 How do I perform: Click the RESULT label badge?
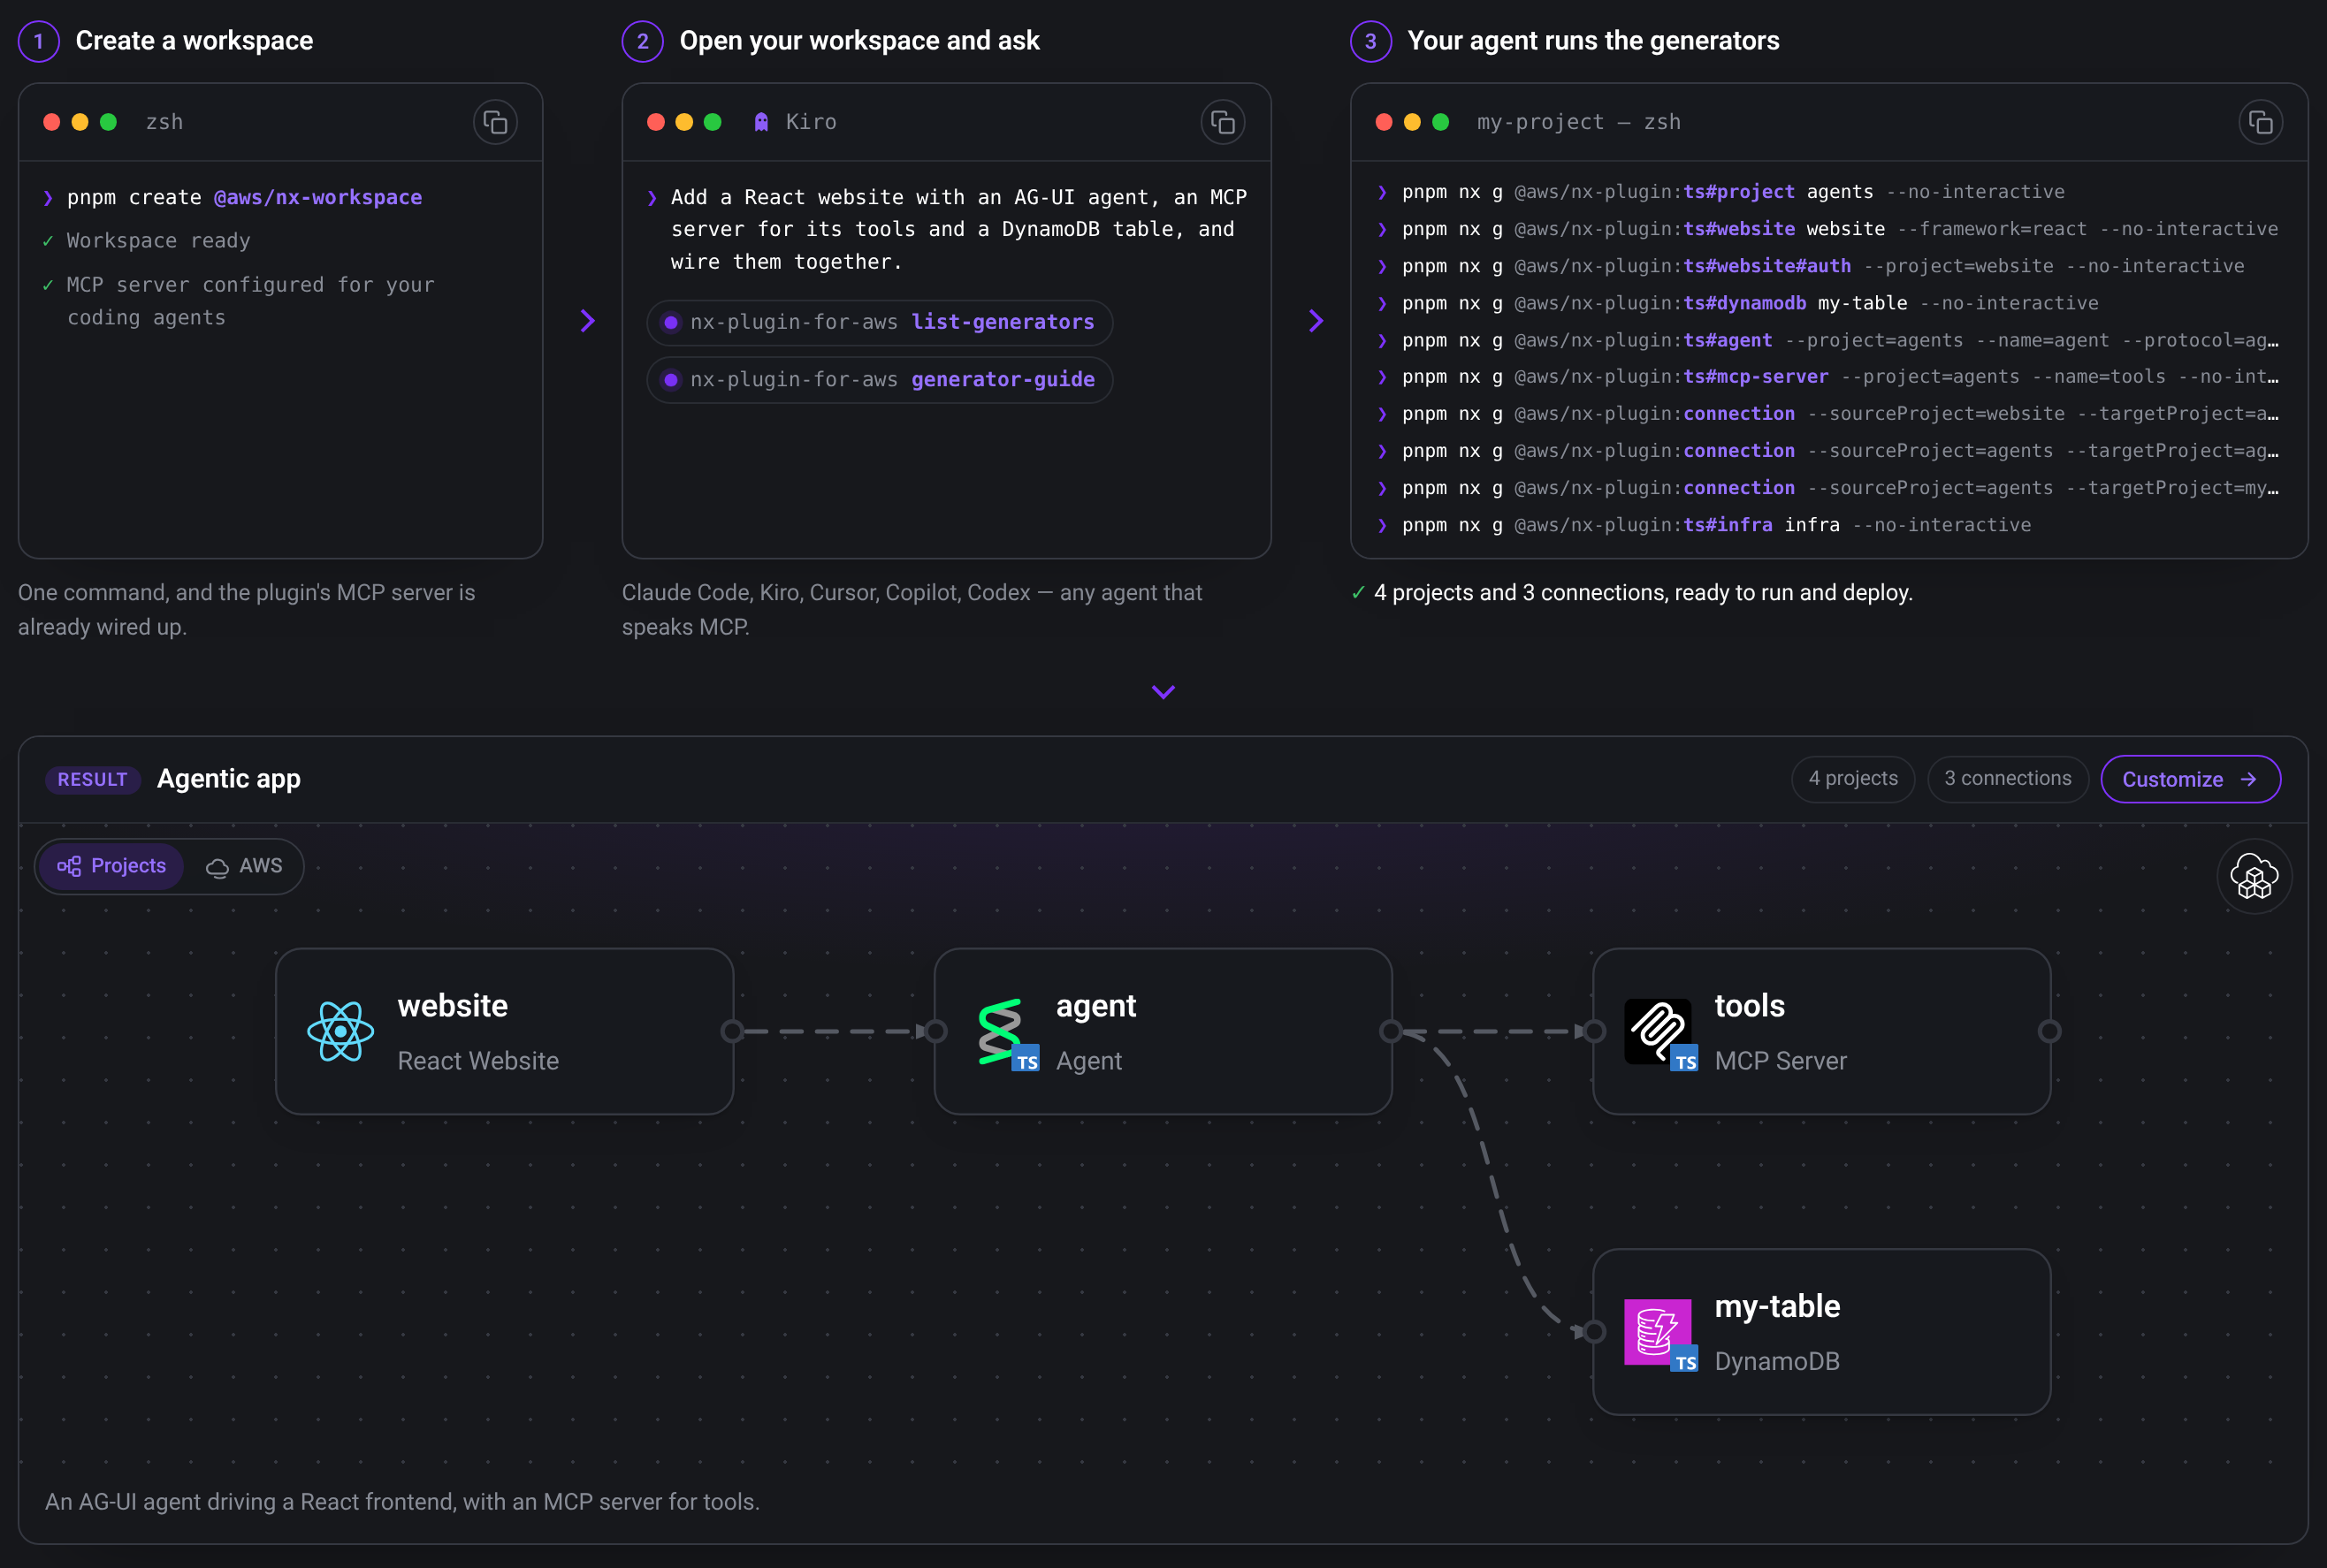tap(92, 779)
